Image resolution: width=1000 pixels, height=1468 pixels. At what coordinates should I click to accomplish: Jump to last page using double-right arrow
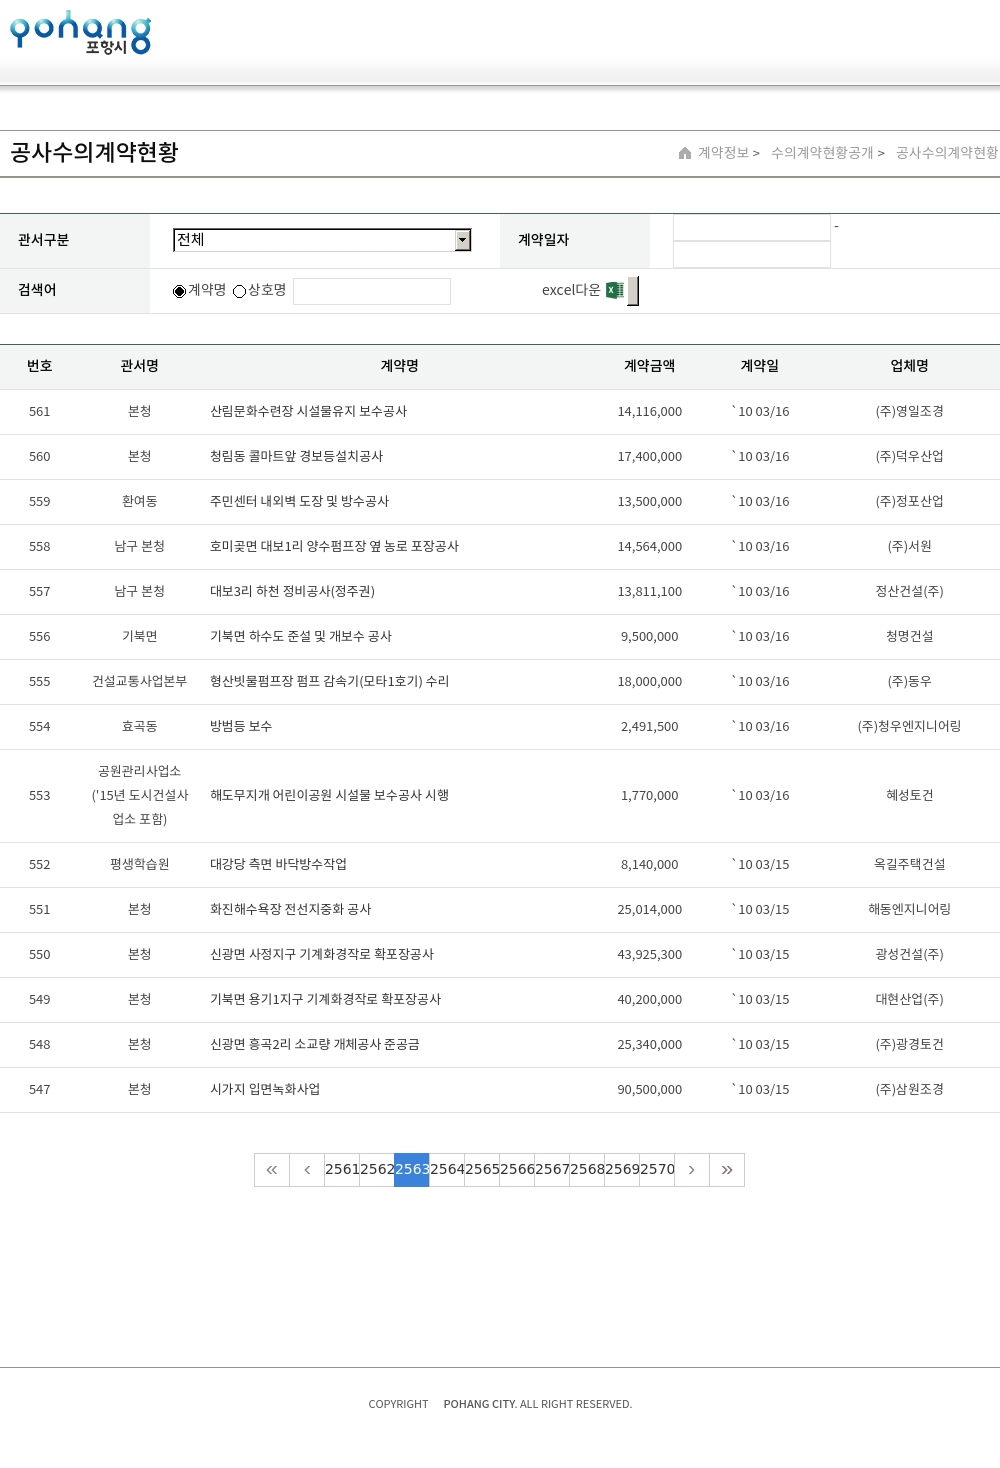pyautogui.click(x=727, y=1170)
